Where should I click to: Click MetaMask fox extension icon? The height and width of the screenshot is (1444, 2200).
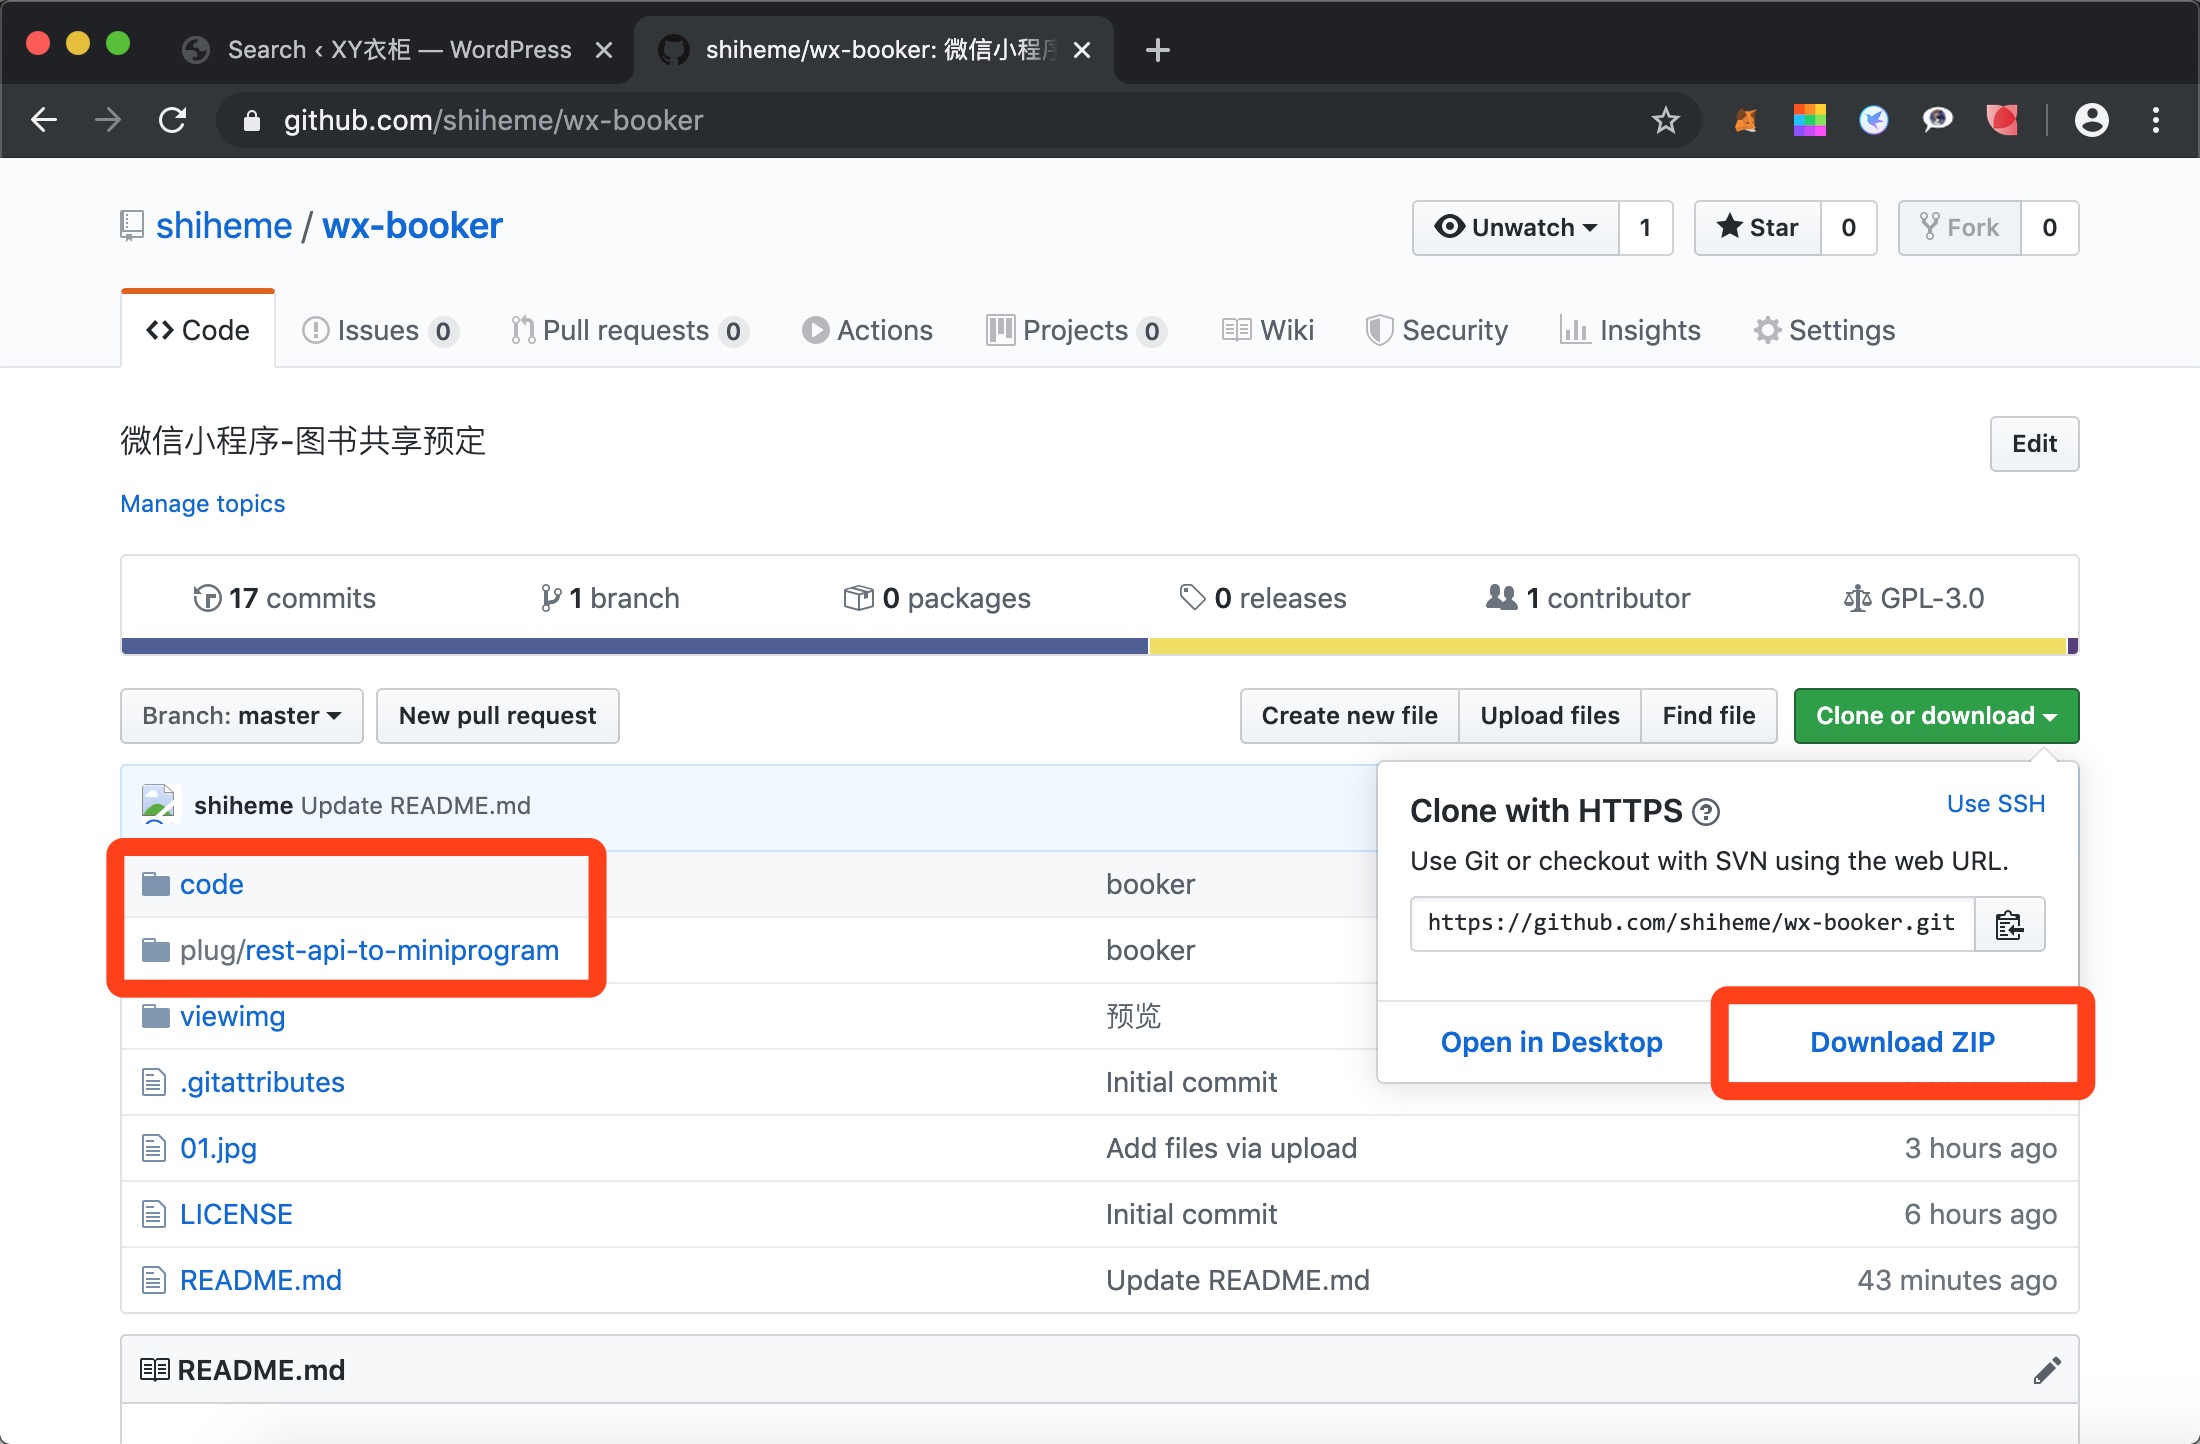[1745, 121]
